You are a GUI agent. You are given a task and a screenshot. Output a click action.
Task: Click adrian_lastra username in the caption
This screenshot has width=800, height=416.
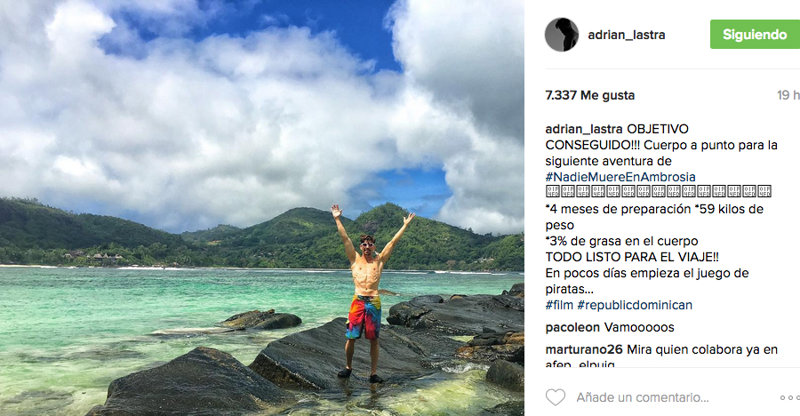584,130
